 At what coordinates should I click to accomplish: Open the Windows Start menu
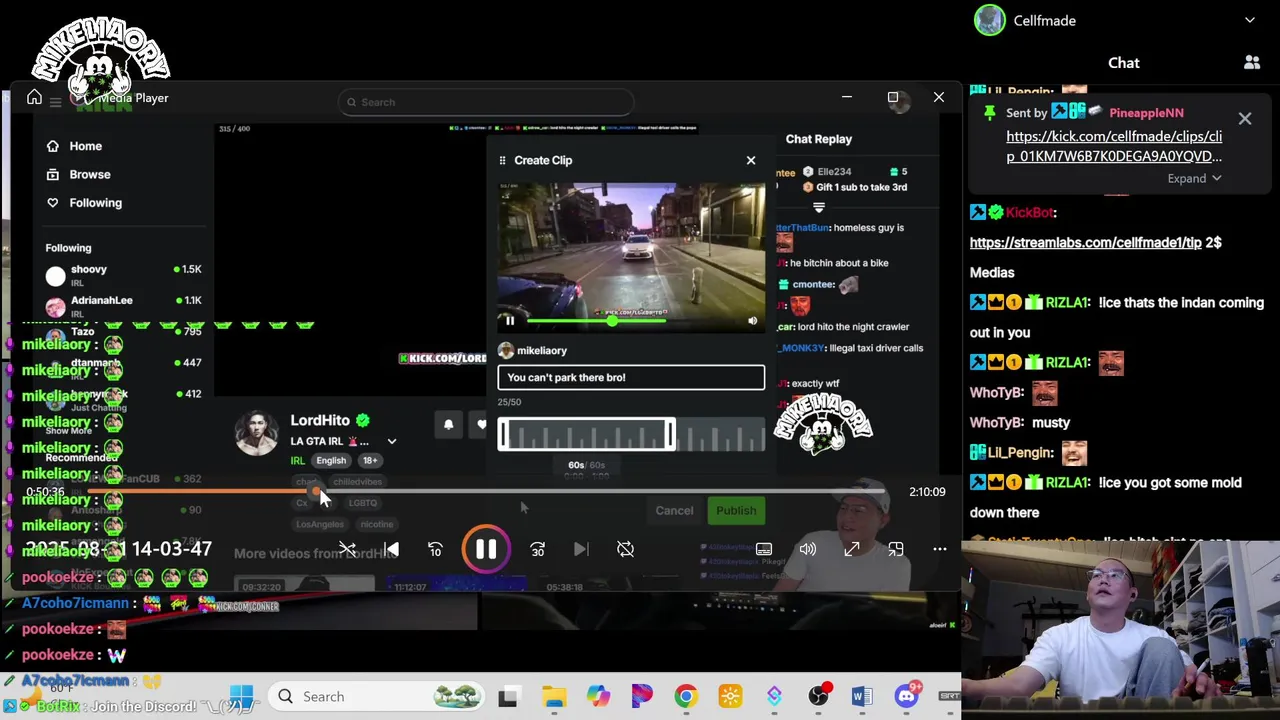pos(242,696)
